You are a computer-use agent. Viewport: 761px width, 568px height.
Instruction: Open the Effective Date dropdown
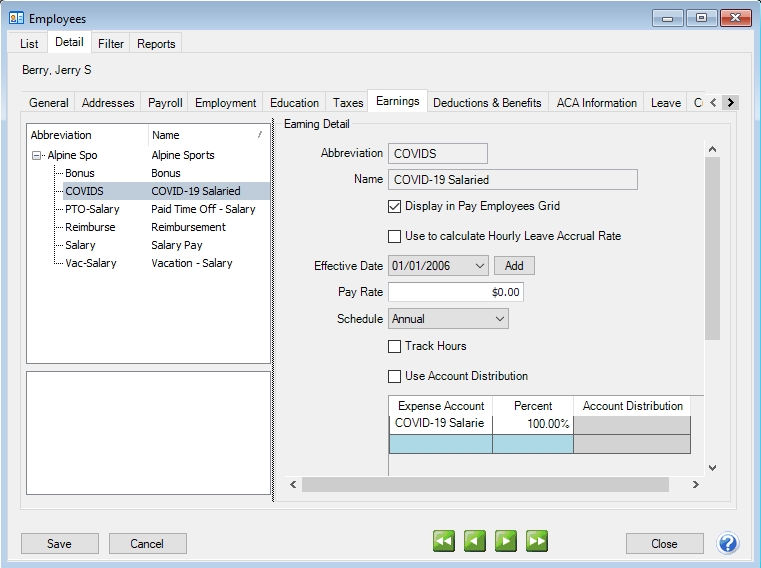point(479,266)
